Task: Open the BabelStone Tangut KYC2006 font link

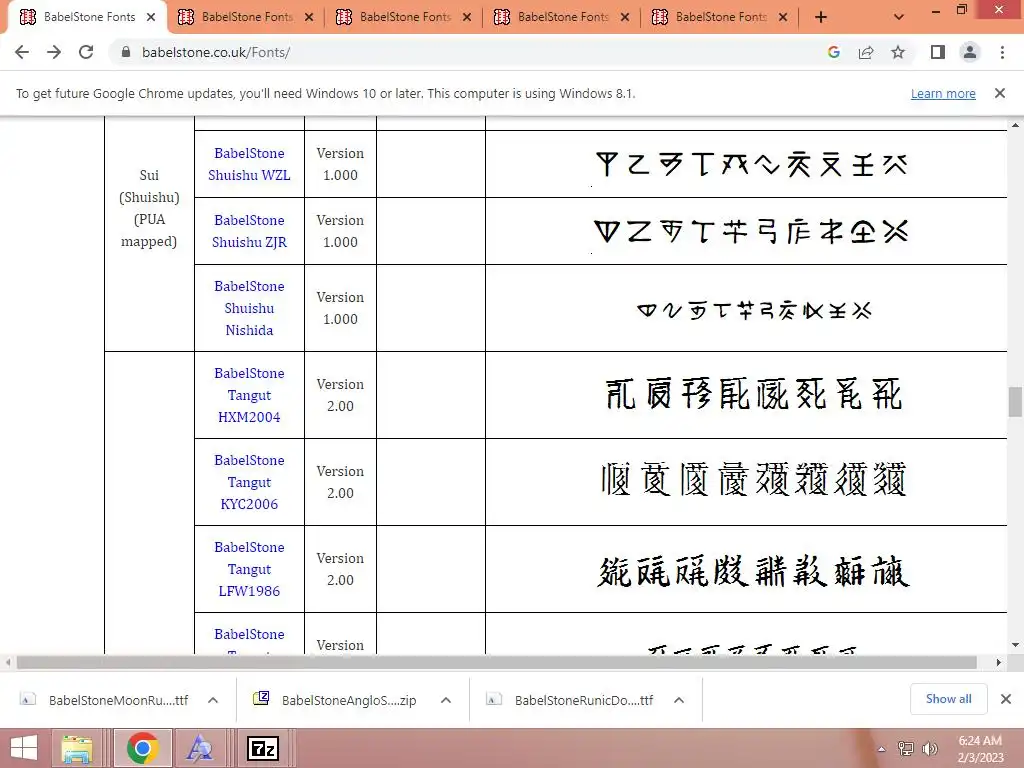Action: pyautogui.click(x=249, y=482)
